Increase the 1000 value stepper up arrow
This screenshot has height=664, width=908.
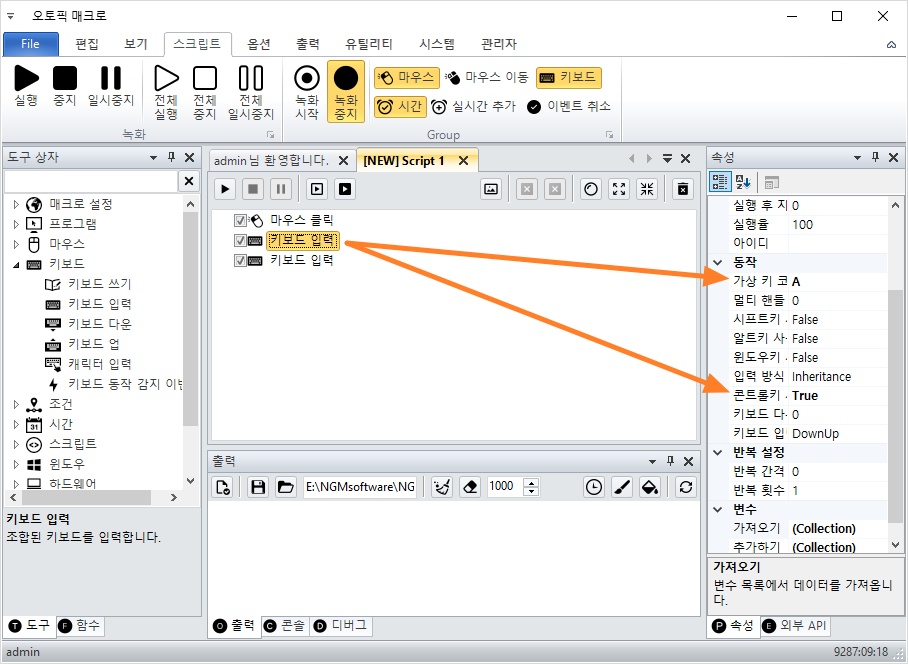pos(531,483)
